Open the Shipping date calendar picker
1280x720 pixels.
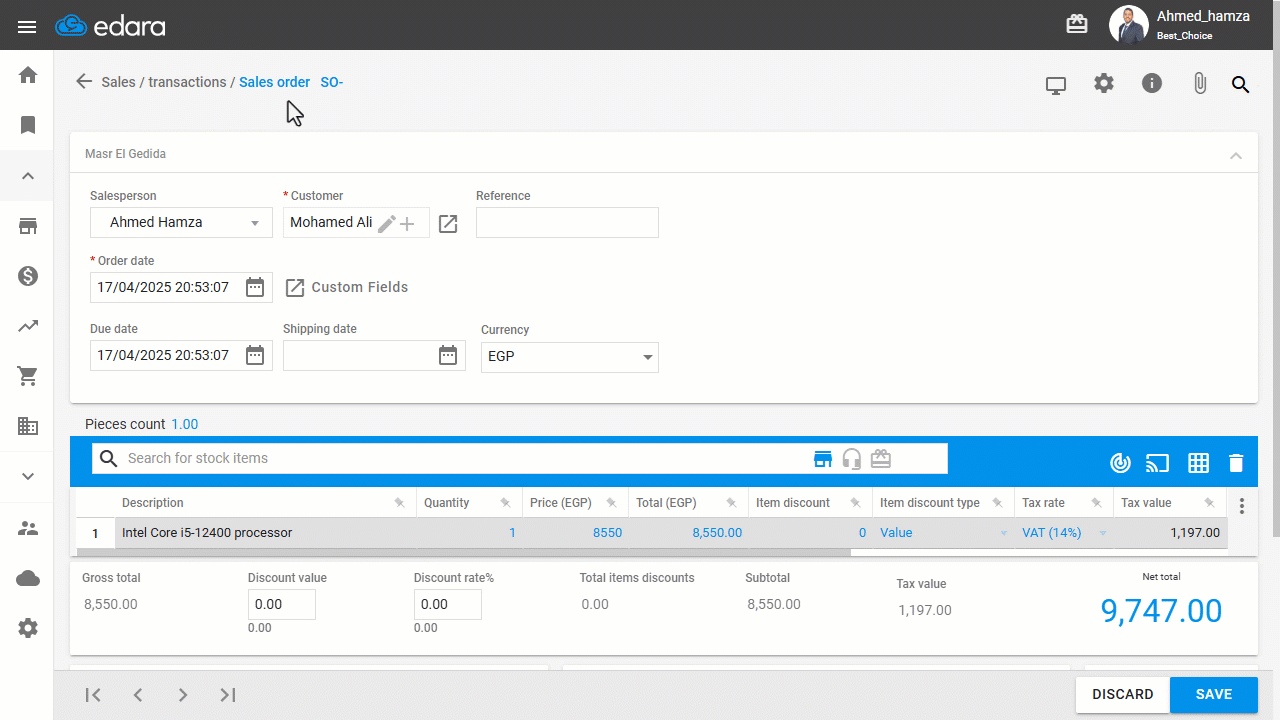click(x=448, y=355)
